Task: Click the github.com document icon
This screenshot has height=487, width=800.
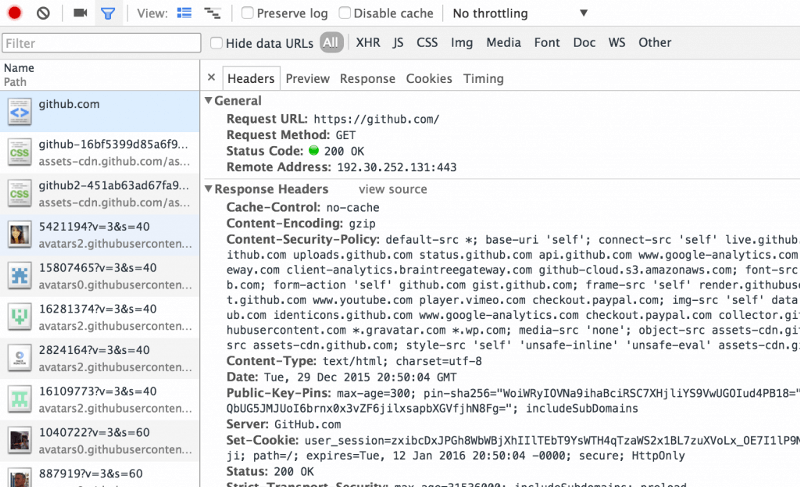Action: click(x=19, y=112)
